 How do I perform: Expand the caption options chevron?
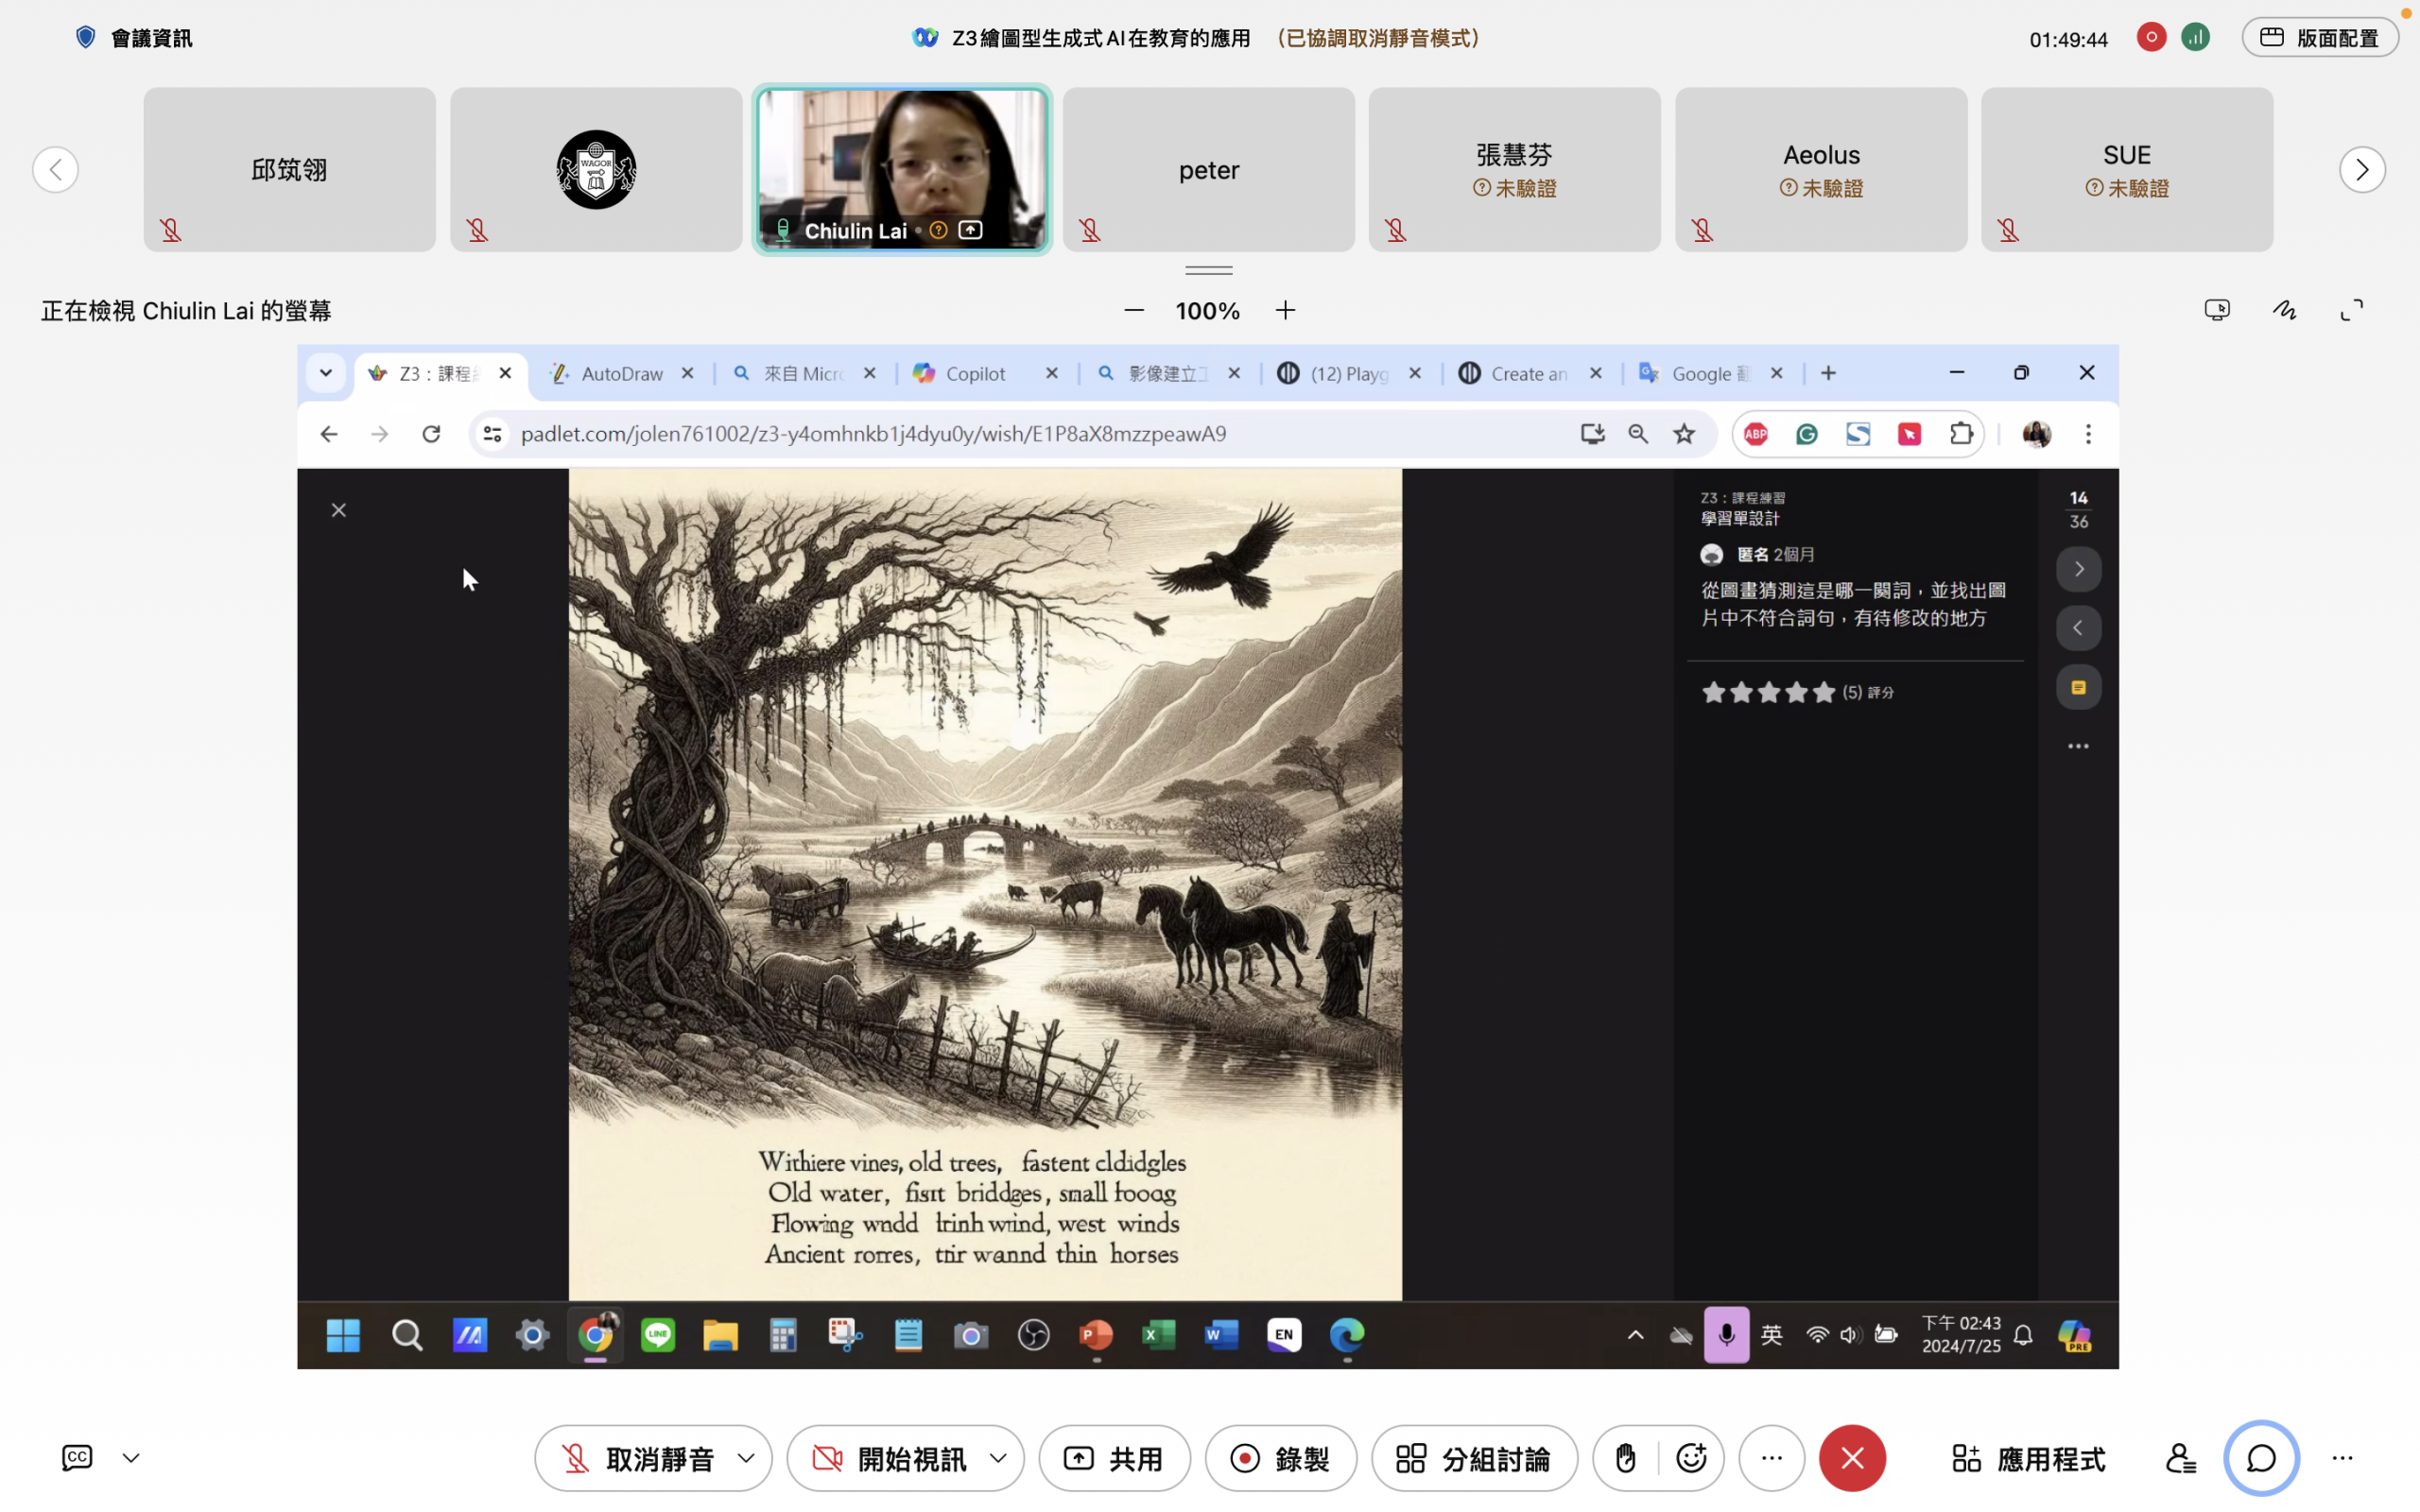pyautogui.click(x=131, y=1458)
